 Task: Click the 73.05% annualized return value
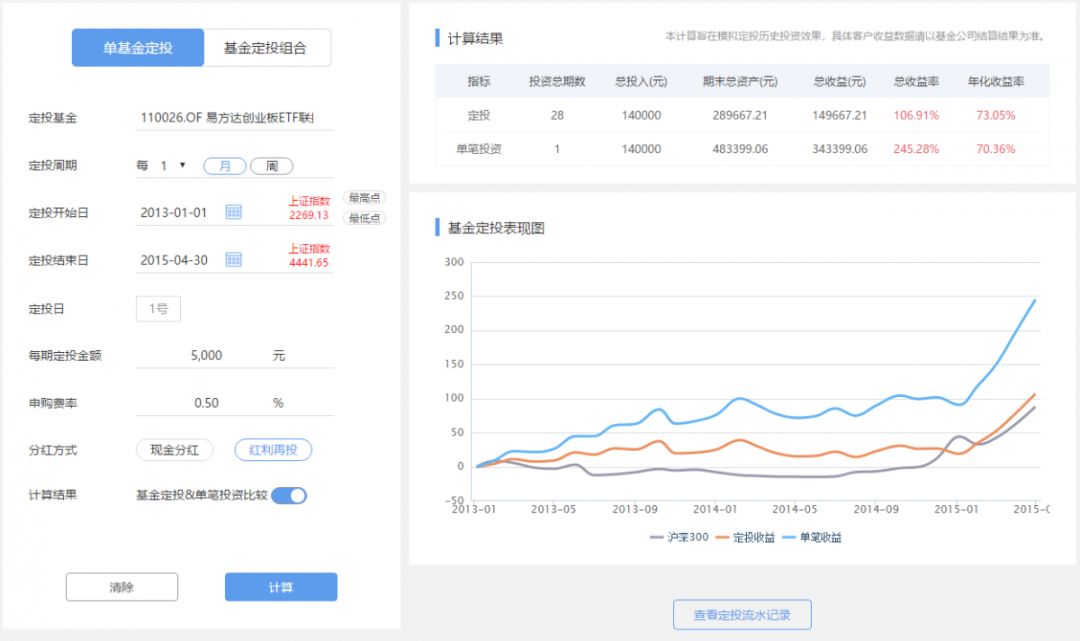pos(996,115)
